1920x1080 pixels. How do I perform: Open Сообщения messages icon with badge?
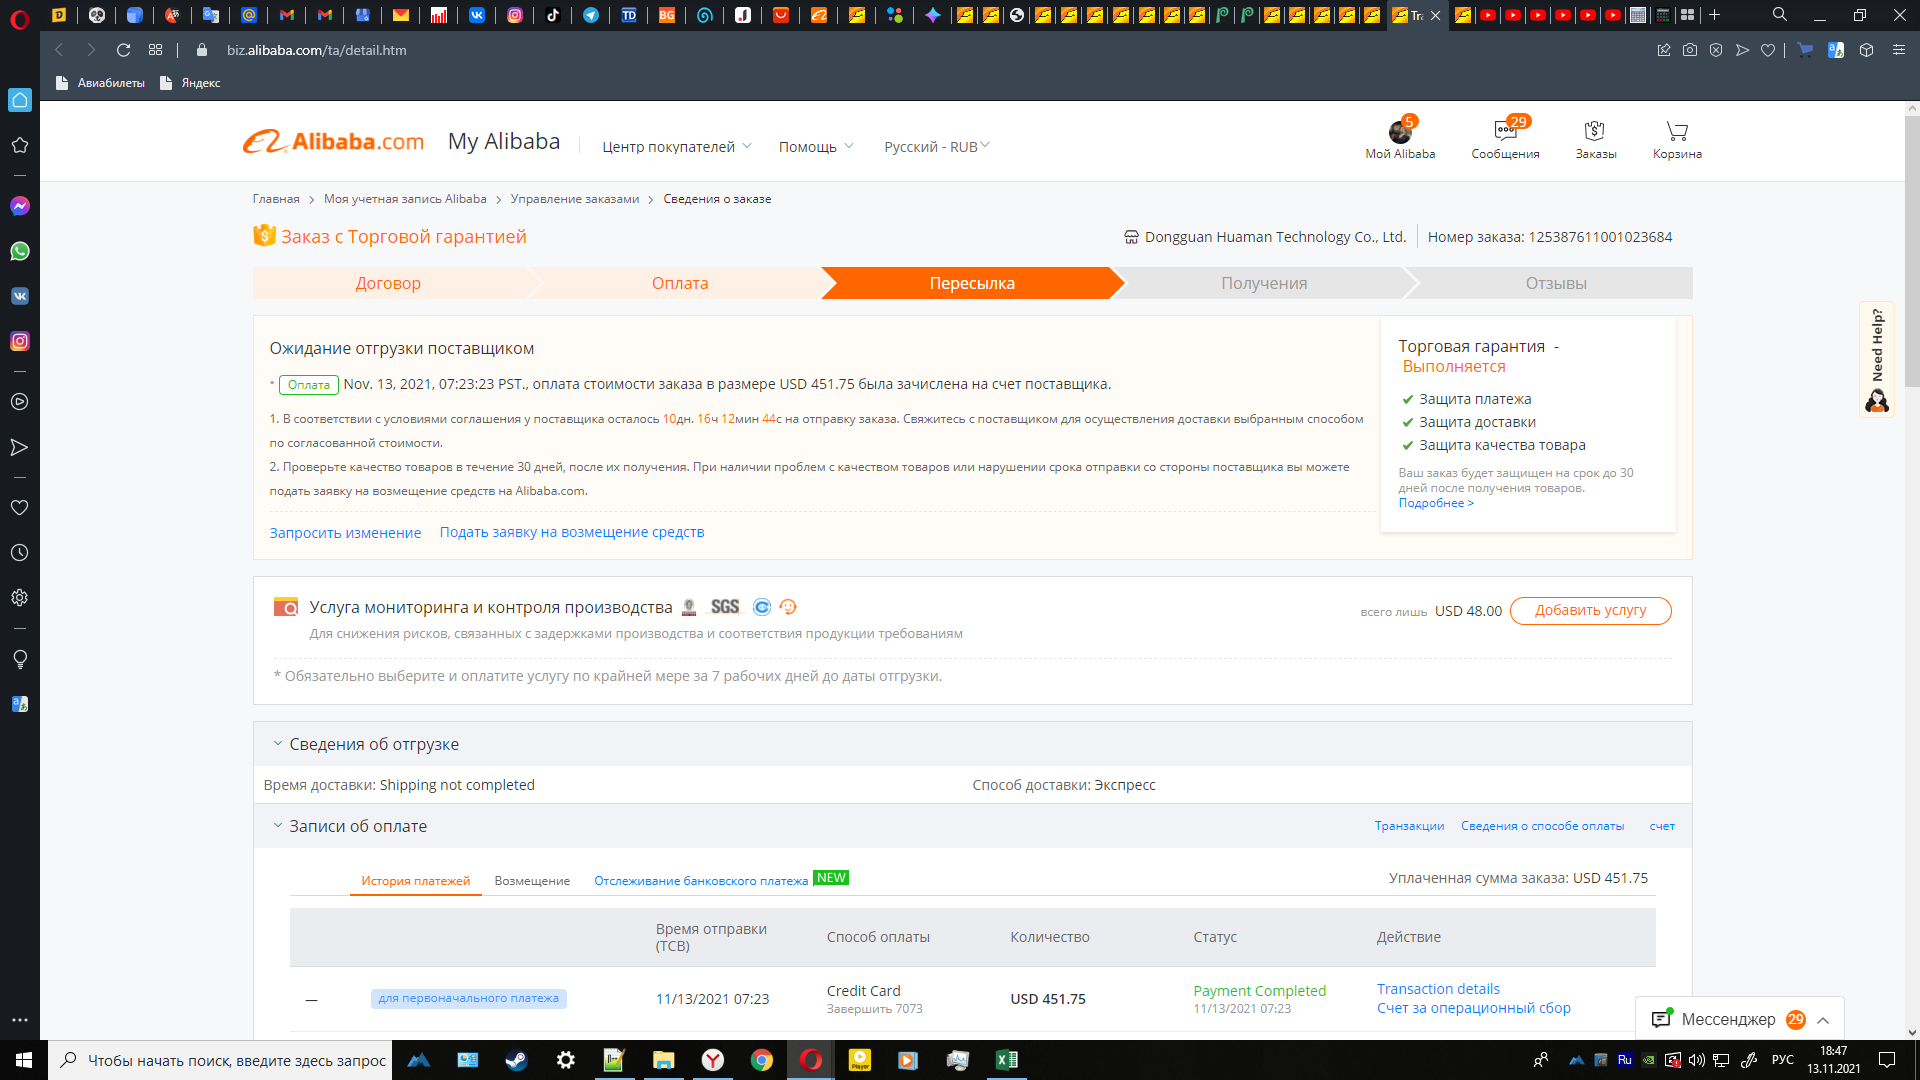[1505, 132]
